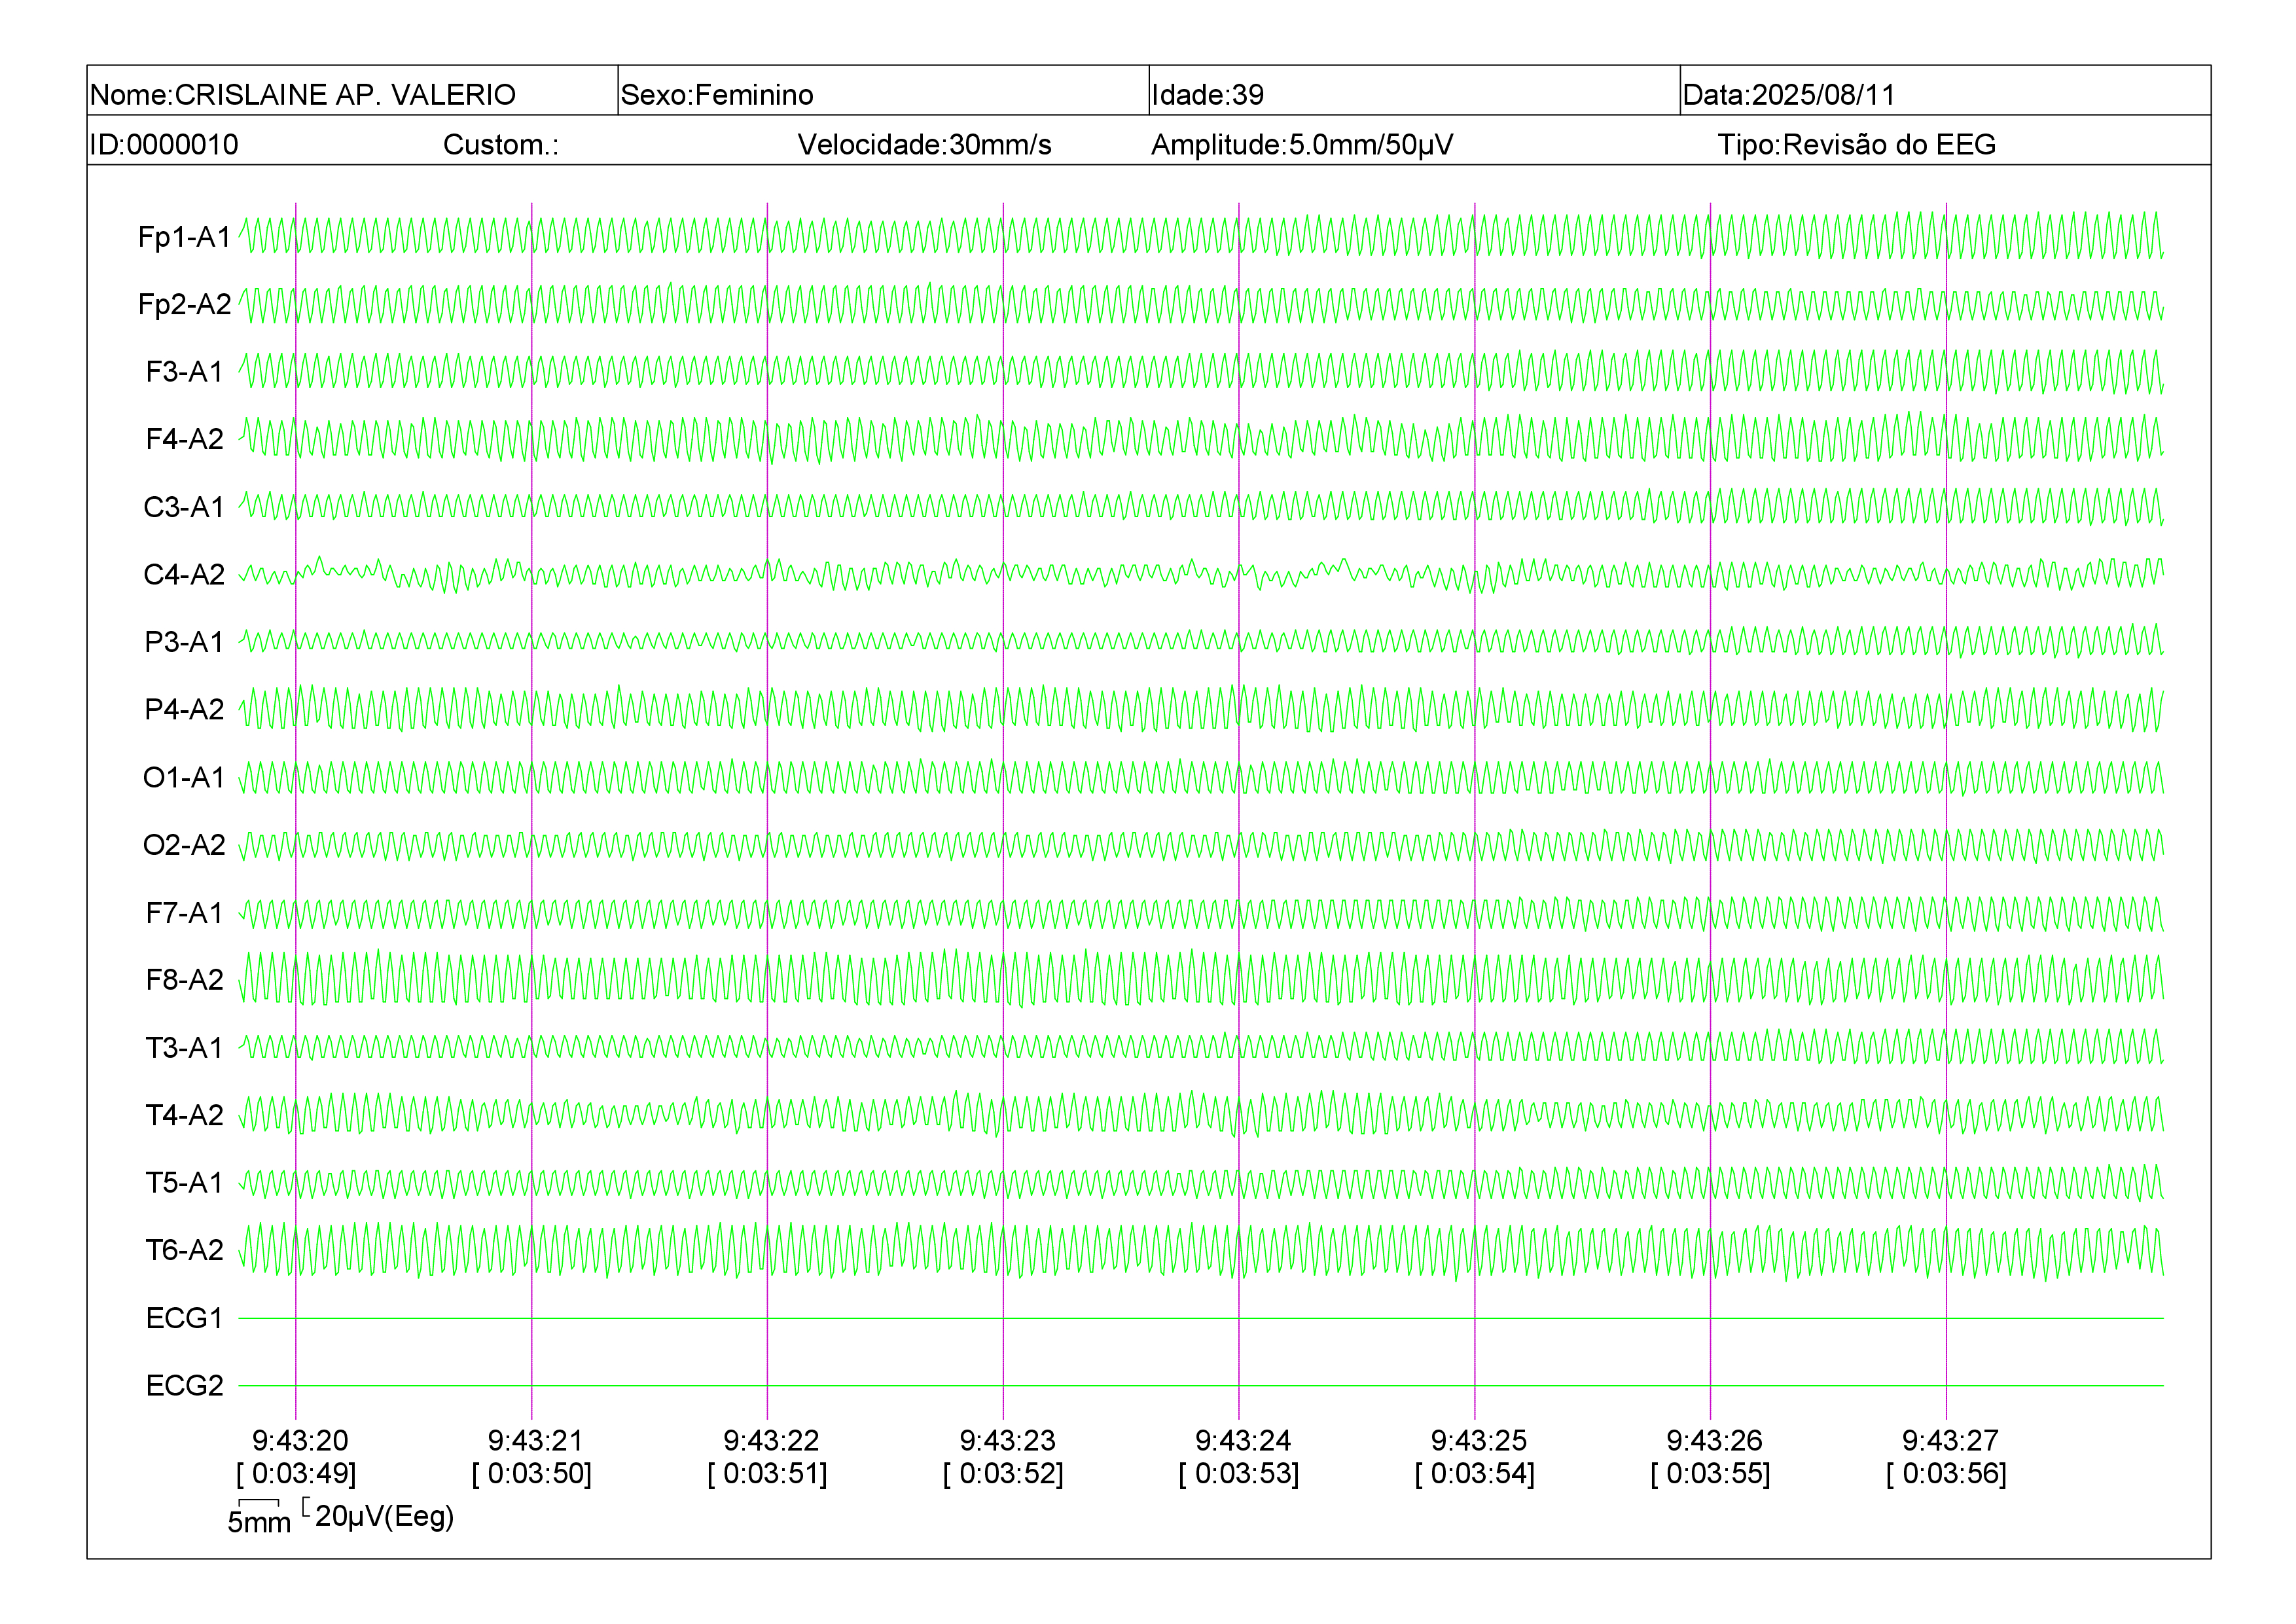
Task: Select the T5-A1 channel label
Action: (184, 1183)
